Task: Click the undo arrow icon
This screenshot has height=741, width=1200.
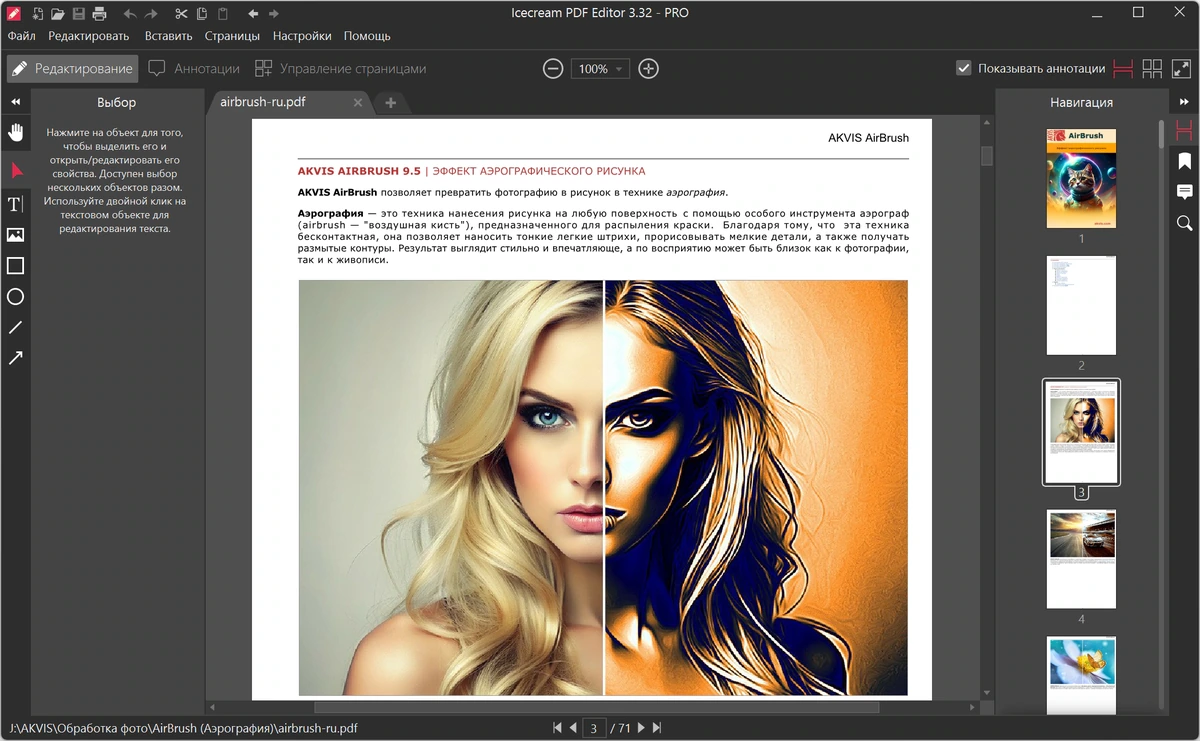Action: click(x=130, y=14)
